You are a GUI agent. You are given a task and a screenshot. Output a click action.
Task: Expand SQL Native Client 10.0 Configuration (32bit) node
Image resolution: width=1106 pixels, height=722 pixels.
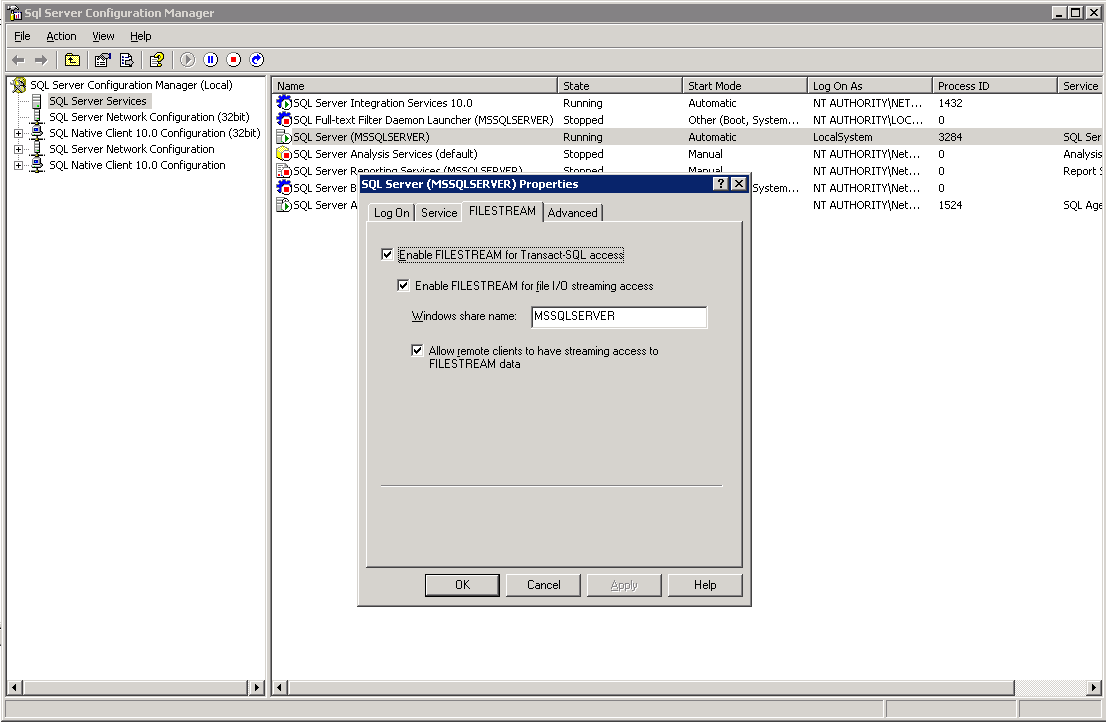(x=18, y=133)
